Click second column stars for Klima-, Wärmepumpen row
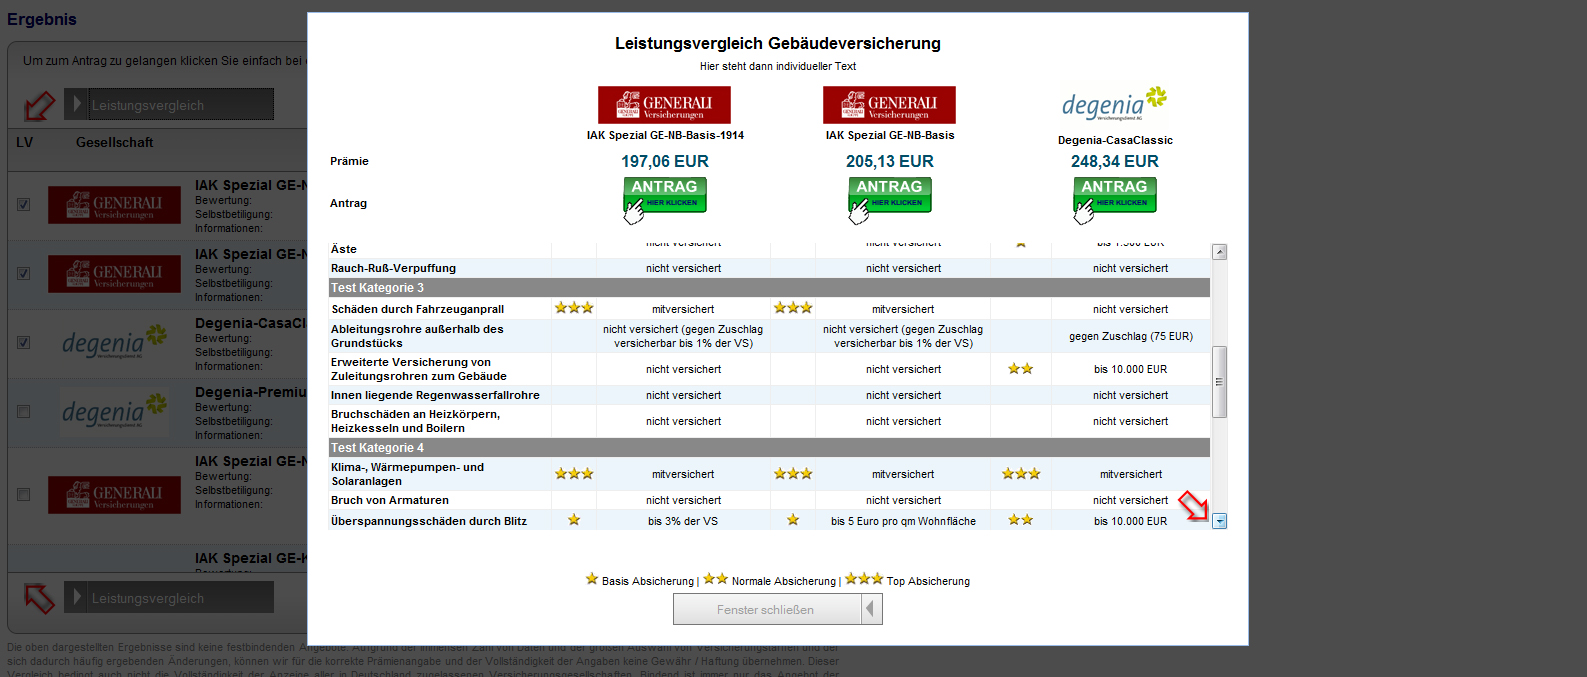This screenshot has height=677, width=1587. (793, 474)
